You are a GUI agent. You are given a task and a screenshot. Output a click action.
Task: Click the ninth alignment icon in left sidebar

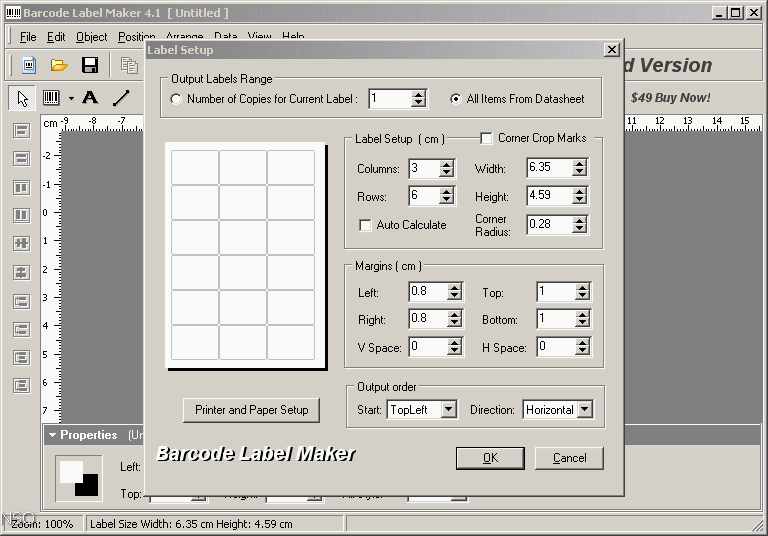click(x=21, y=357)
